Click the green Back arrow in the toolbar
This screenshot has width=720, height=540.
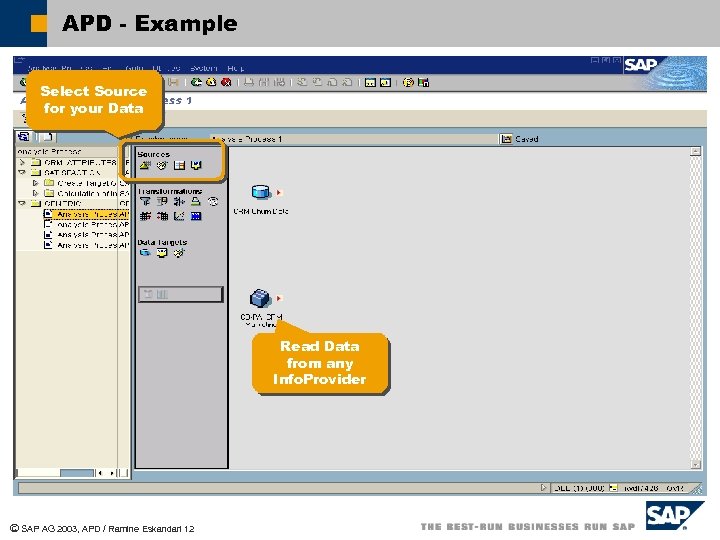[x=196, y=82]
